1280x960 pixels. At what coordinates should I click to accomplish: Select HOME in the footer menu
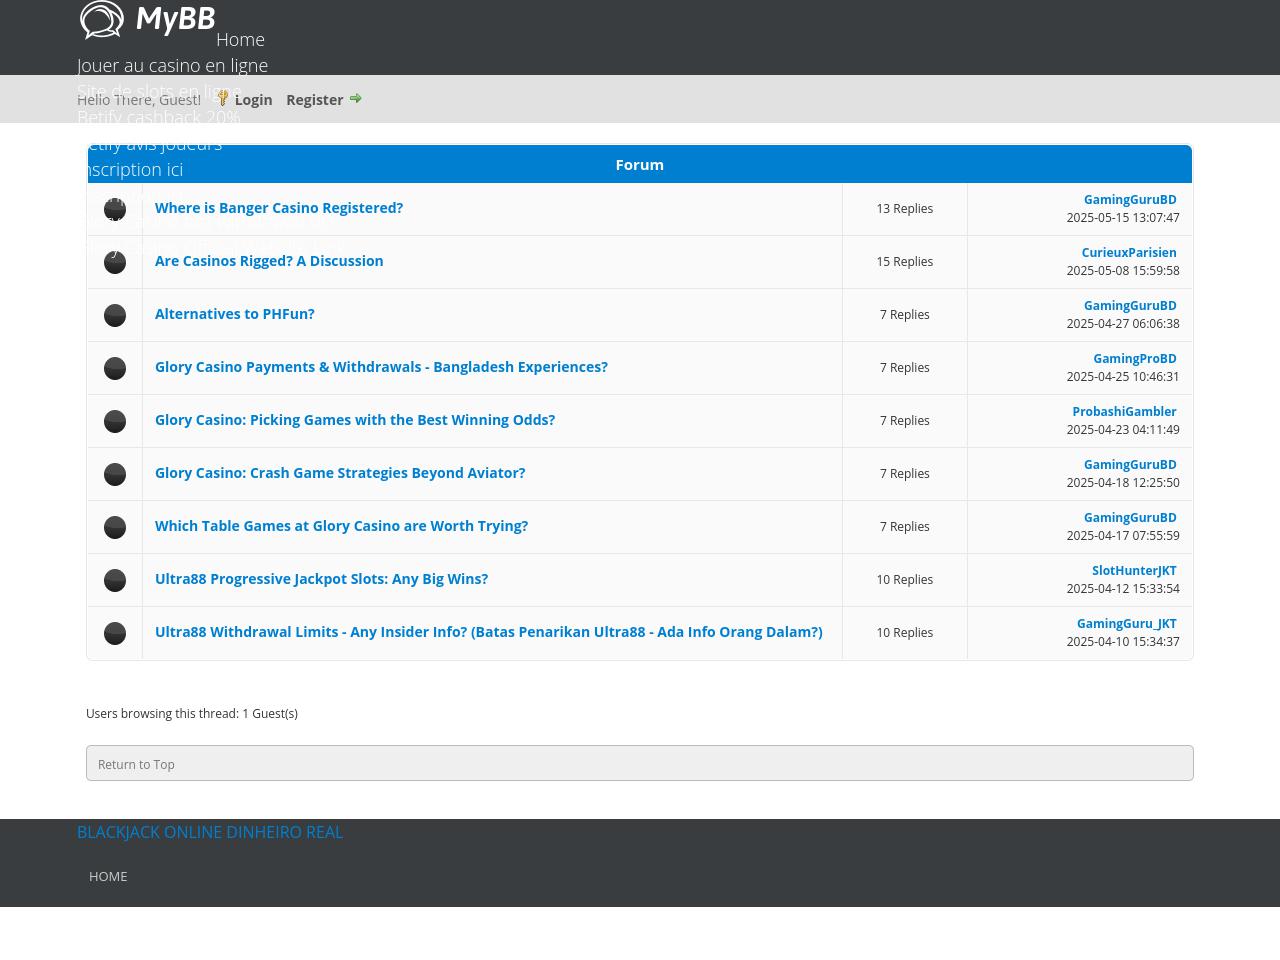108,876
